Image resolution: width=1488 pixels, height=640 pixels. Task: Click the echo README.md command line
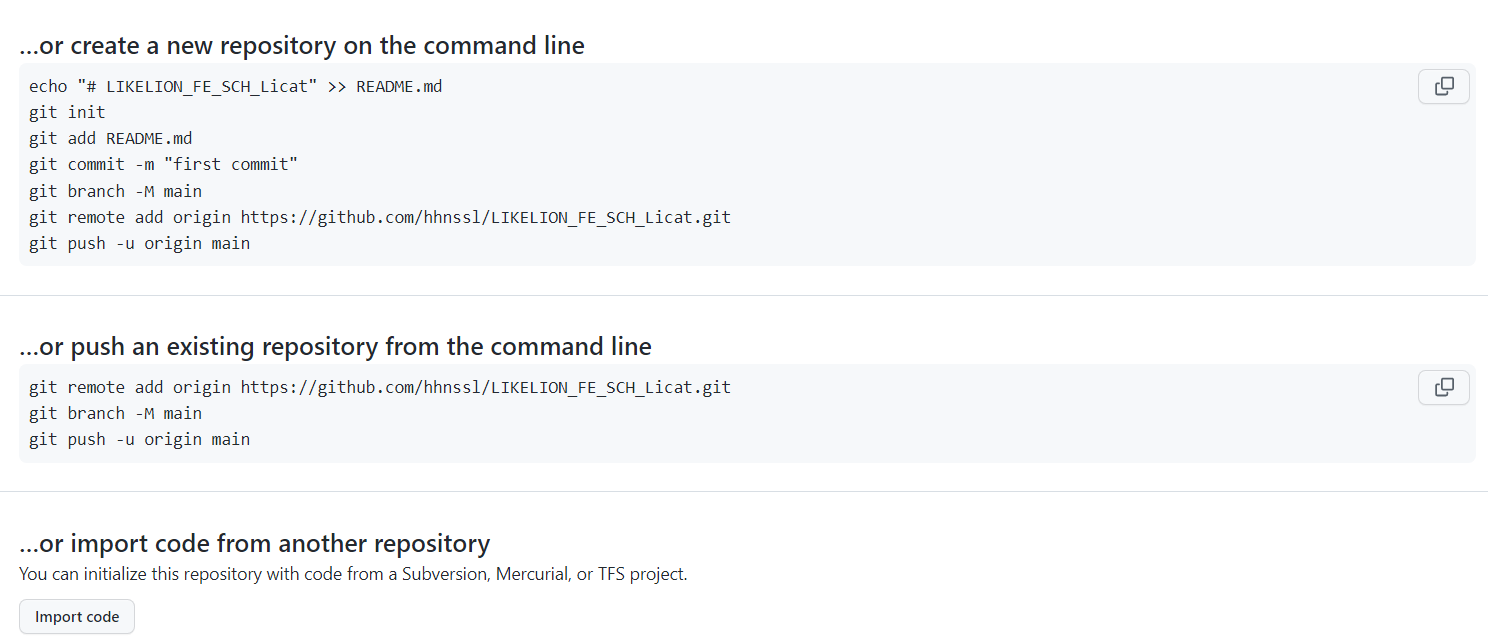[235, 87]
